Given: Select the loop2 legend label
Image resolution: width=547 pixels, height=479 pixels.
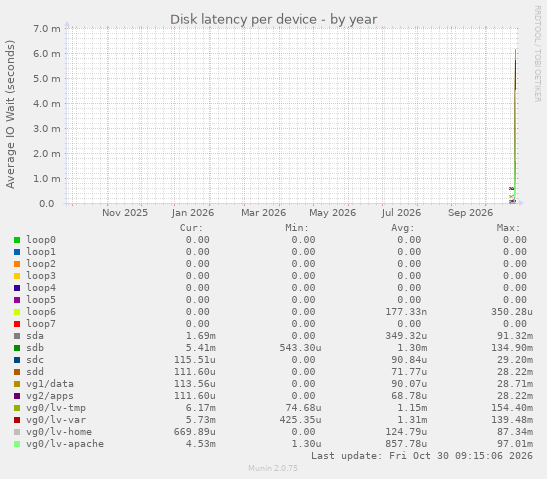Looking at the screenshot, I should coord(41,264).
